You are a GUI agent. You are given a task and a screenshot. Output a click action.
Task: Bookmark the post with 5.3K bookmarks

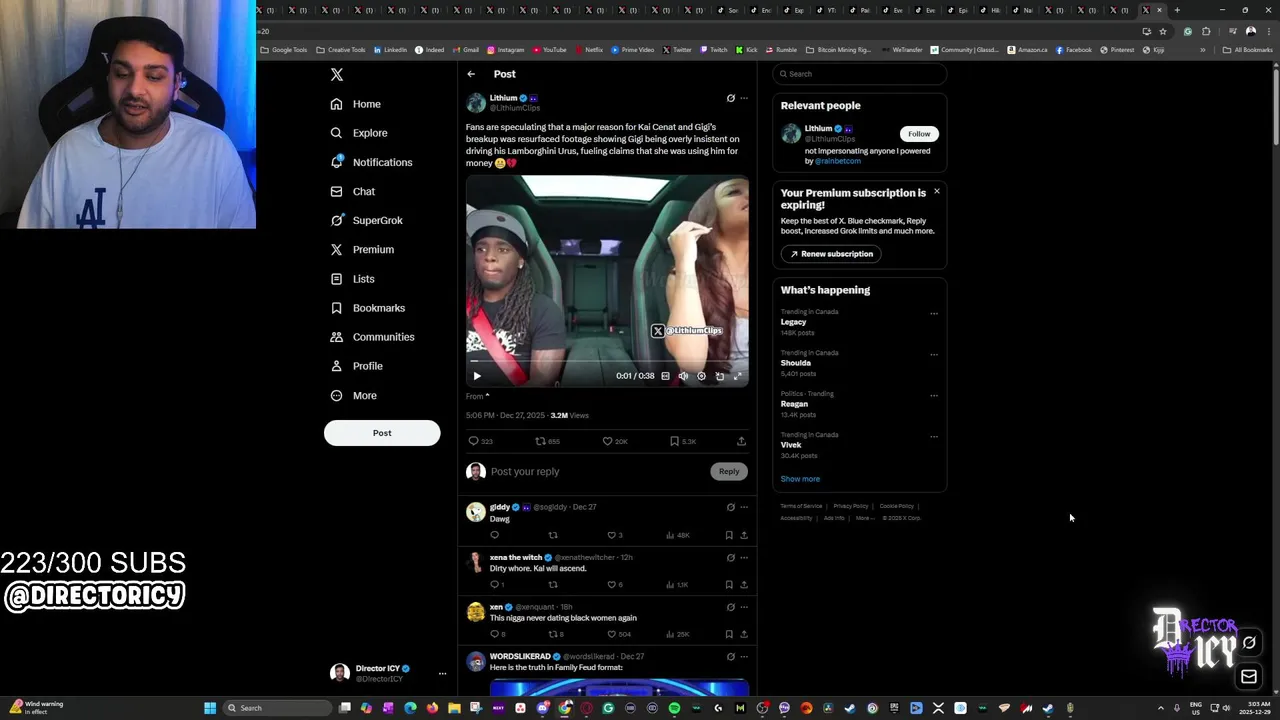click(682, 441)
